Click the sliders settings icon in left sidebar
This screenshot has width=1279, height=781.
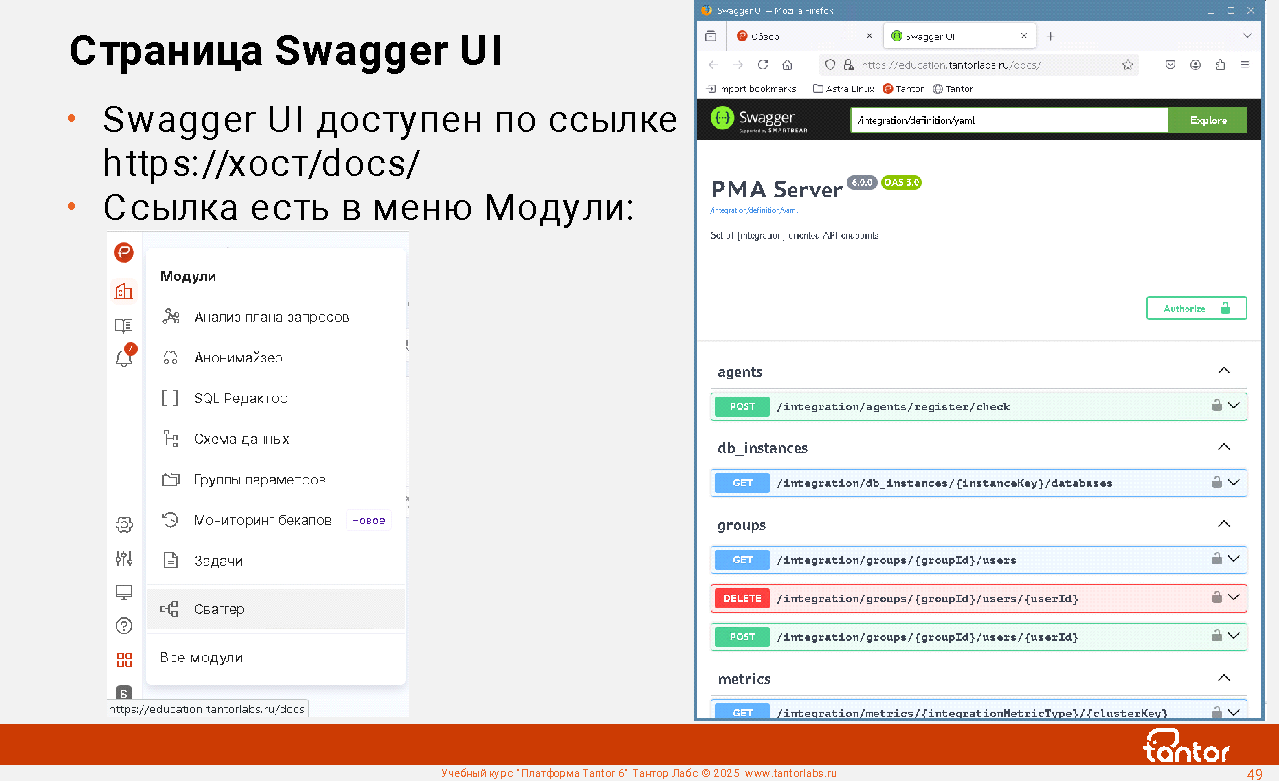[124, 558]
